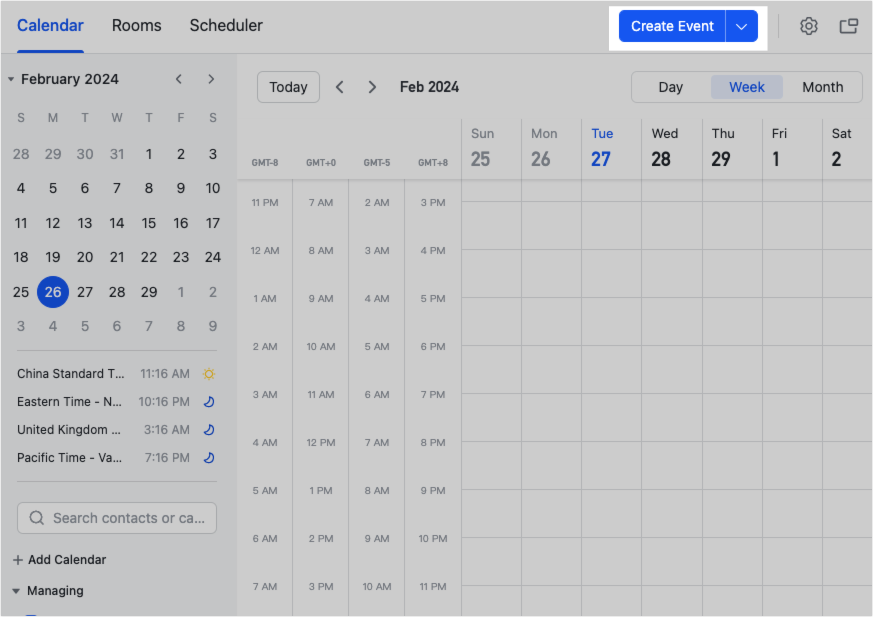The image size is (873, 617).
Task: Open the calendar settings gear icon
Action: [x=808, y=26]
